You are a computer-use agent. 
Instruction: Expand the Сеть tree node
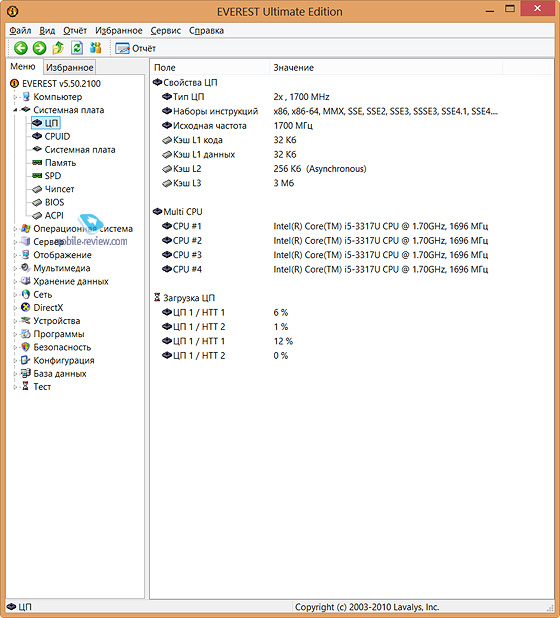15,294
